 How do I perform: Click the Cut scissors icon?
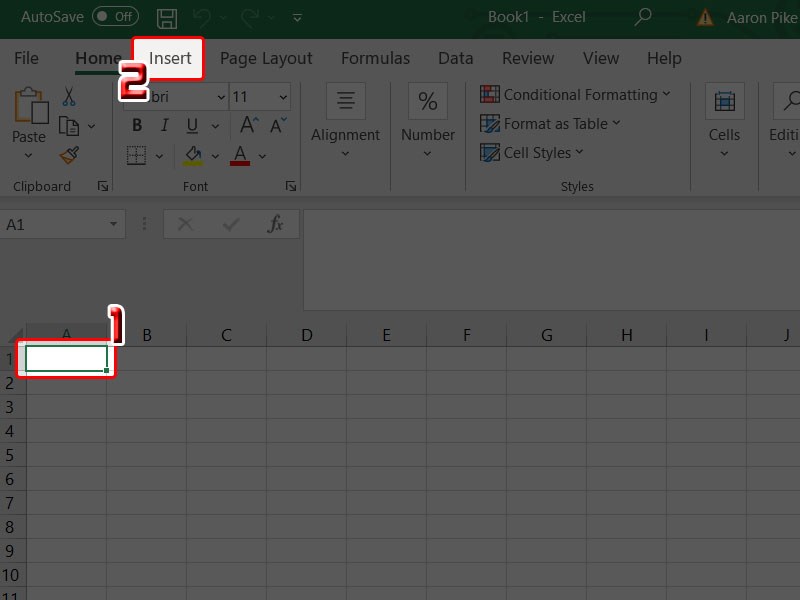click(69, 97)
